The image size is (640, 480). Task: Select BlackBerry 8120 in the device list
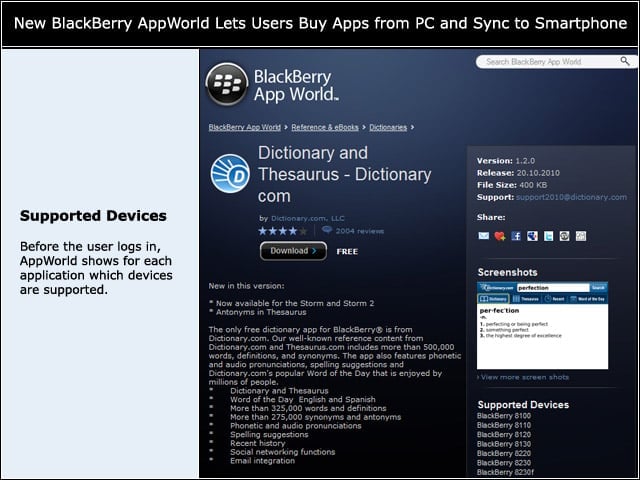click(x=504, y=435)
